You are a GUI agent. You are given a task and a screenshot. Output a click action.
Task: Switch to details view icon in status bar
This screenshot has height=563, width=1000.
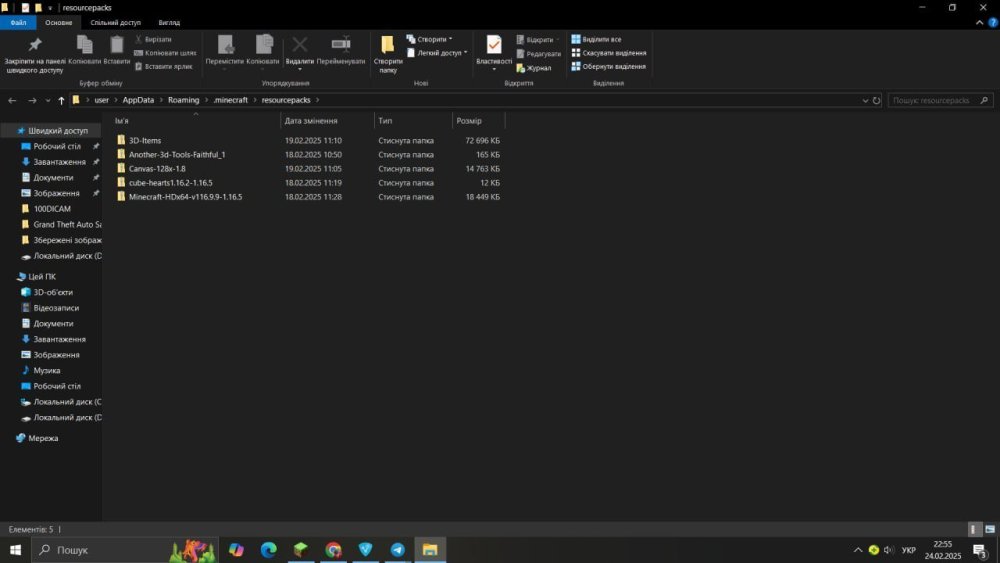[973, 529]
